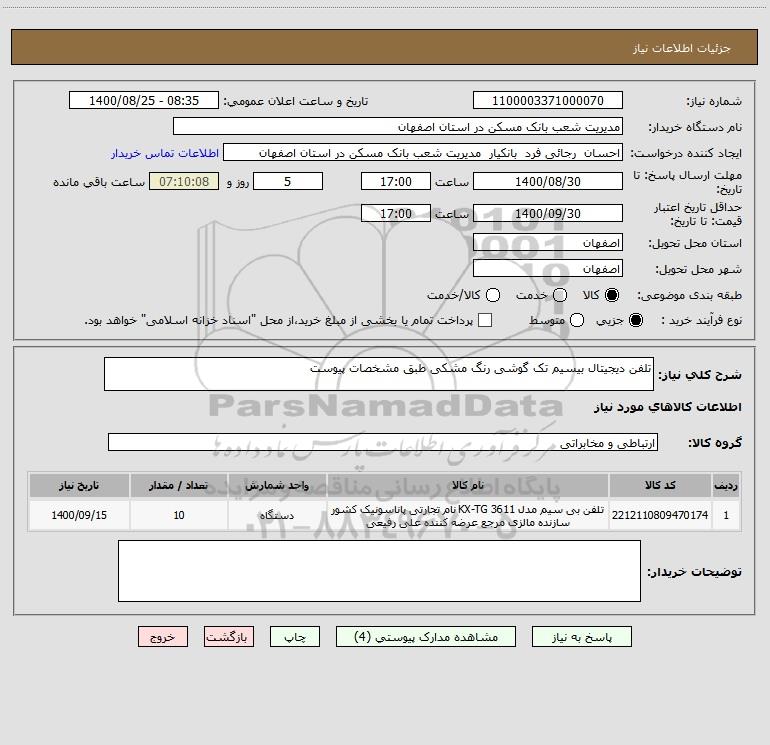Click the quantity cell showing 10

click(179, 515)
